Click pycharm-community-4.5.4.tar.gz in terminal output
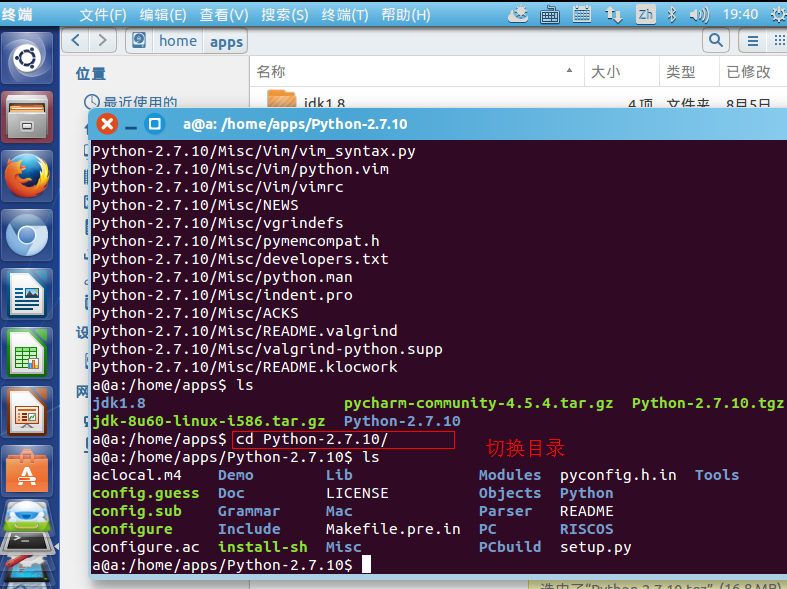Viewport: 787px width, 589px height. (x=478, y=403)
